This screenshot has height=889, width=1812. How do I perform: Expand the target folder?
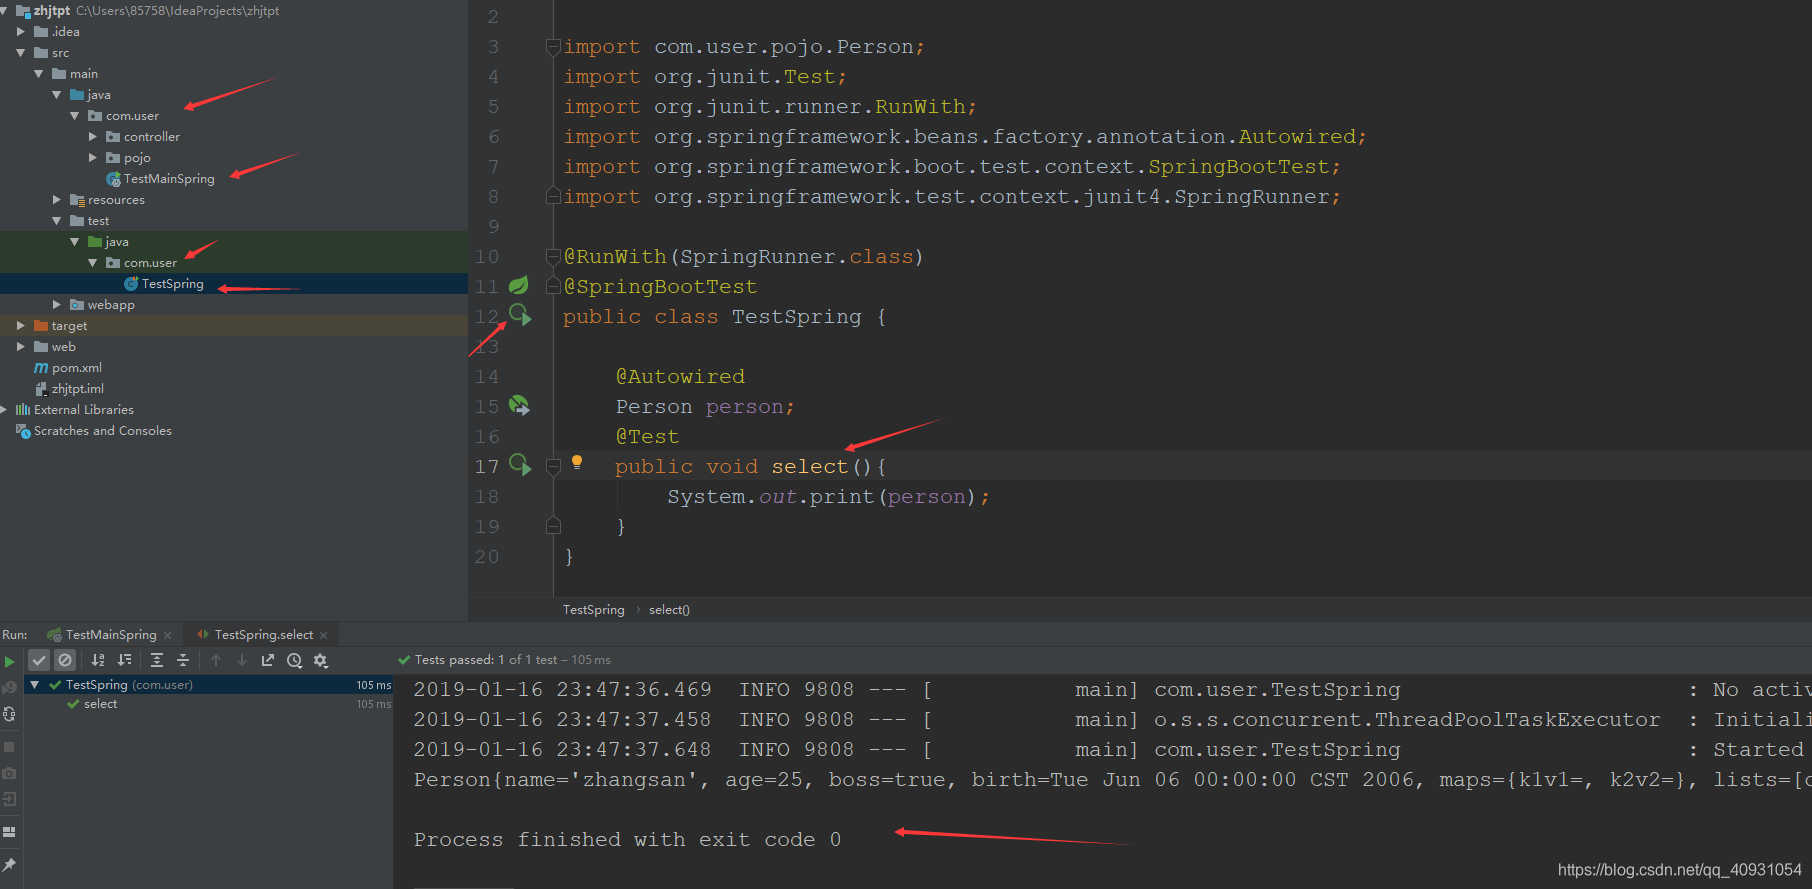[x=21, y=326]
